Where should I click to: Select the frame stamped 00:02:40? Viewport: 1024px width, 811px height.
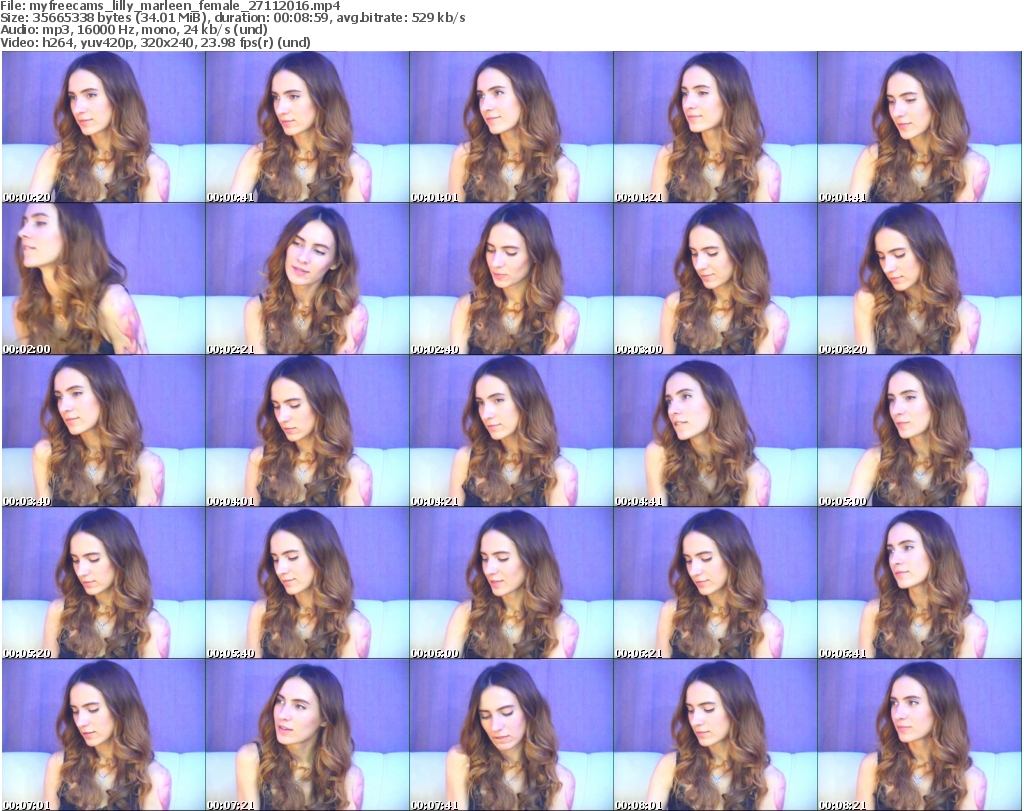pos(511,279)
